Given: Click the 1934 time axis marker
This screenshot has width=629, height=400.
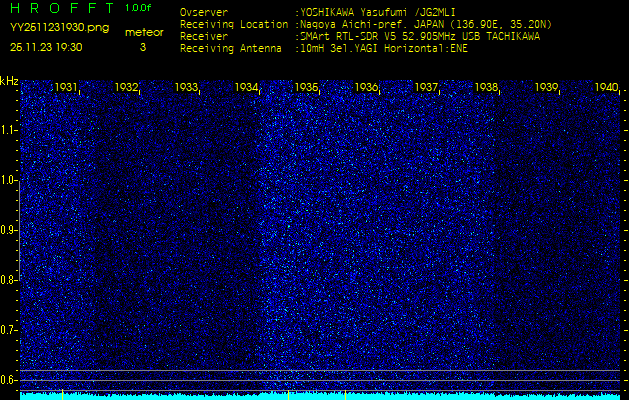Looking at the screenshot, I should click(246, 87).
